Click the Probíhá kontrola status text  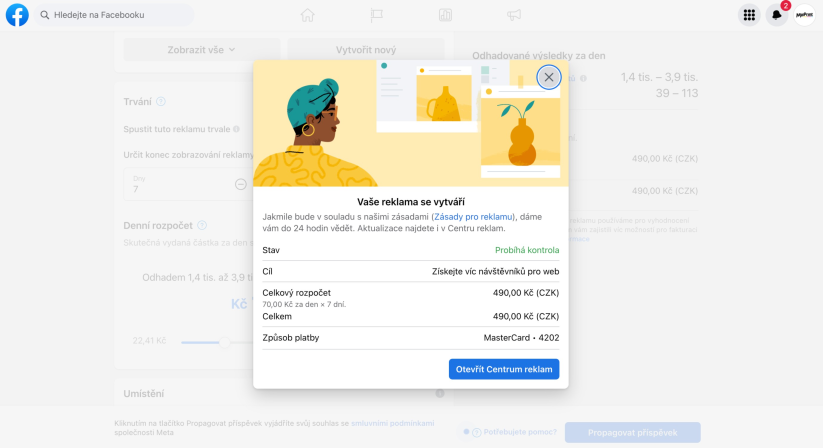pyautogui.click(x=527, y=250)
